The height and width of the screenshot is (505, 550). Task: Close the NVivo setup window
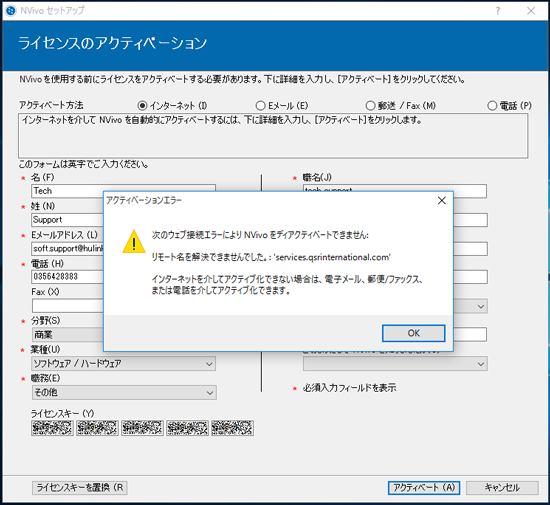[531, 11]
